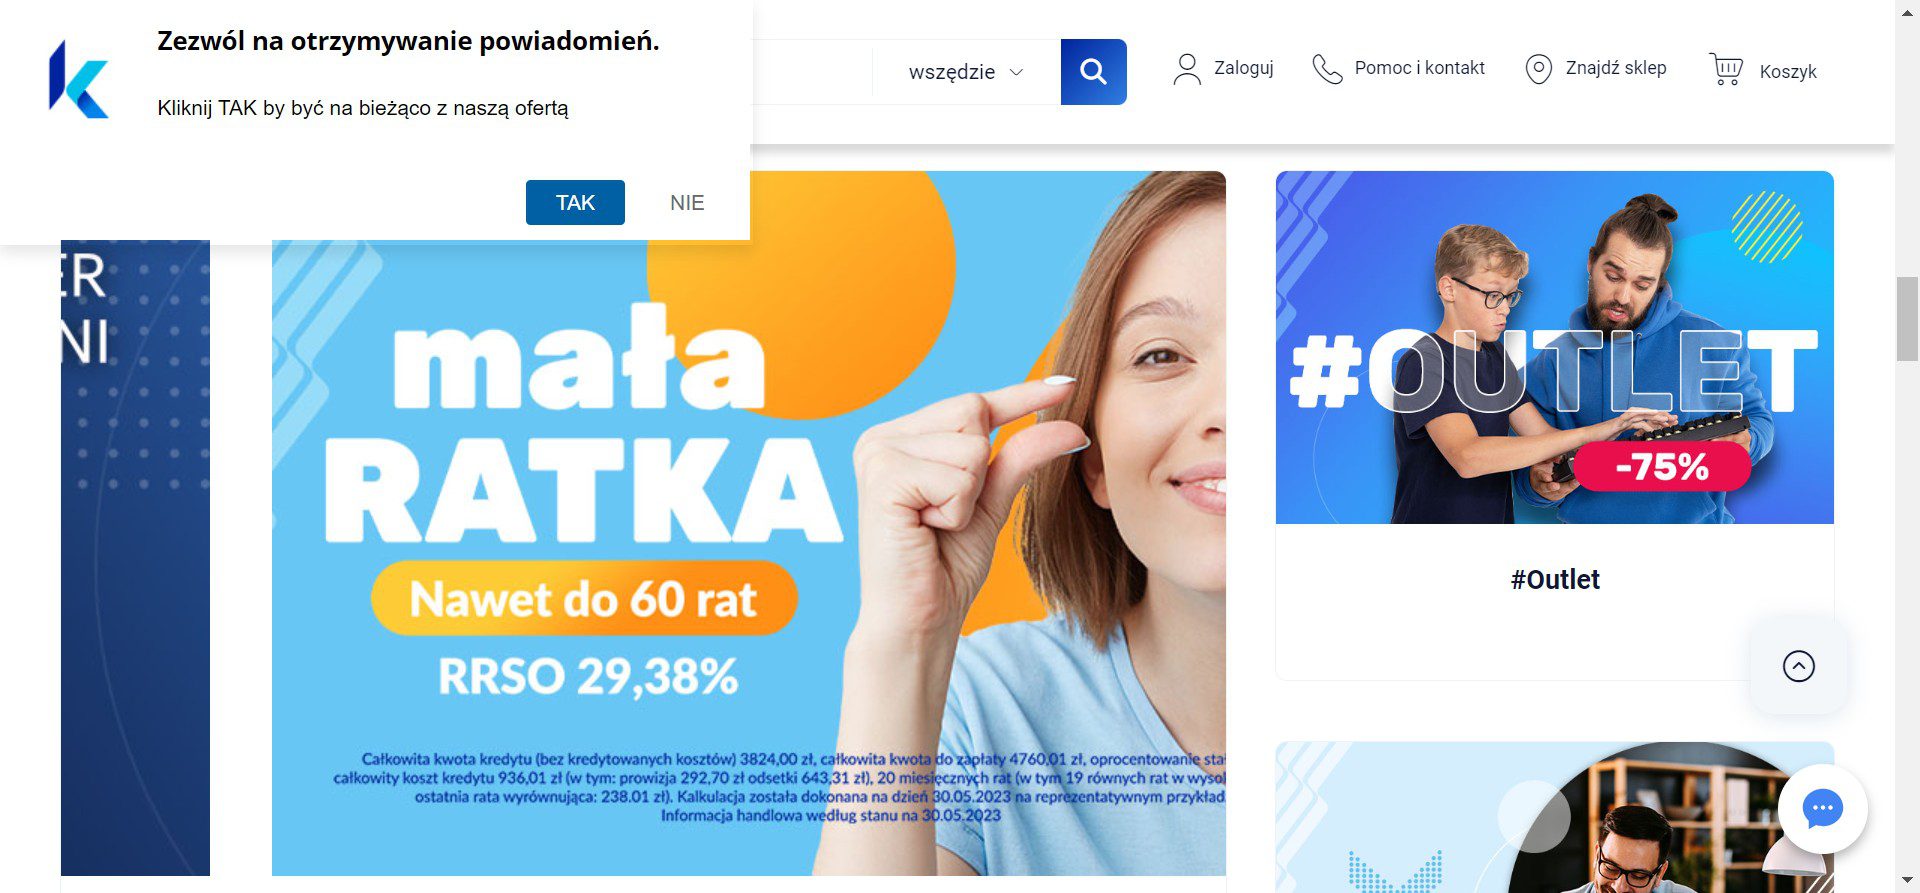Open Koszyk cart link
Viewport: 1920px width, 893px height.
tap(1788, 72)
